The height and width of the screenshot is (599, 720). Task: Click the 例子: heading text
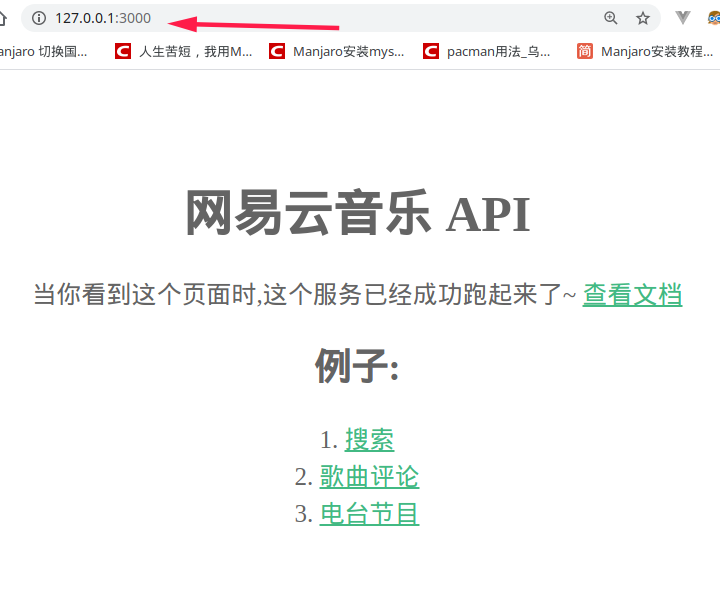(357, 366)
